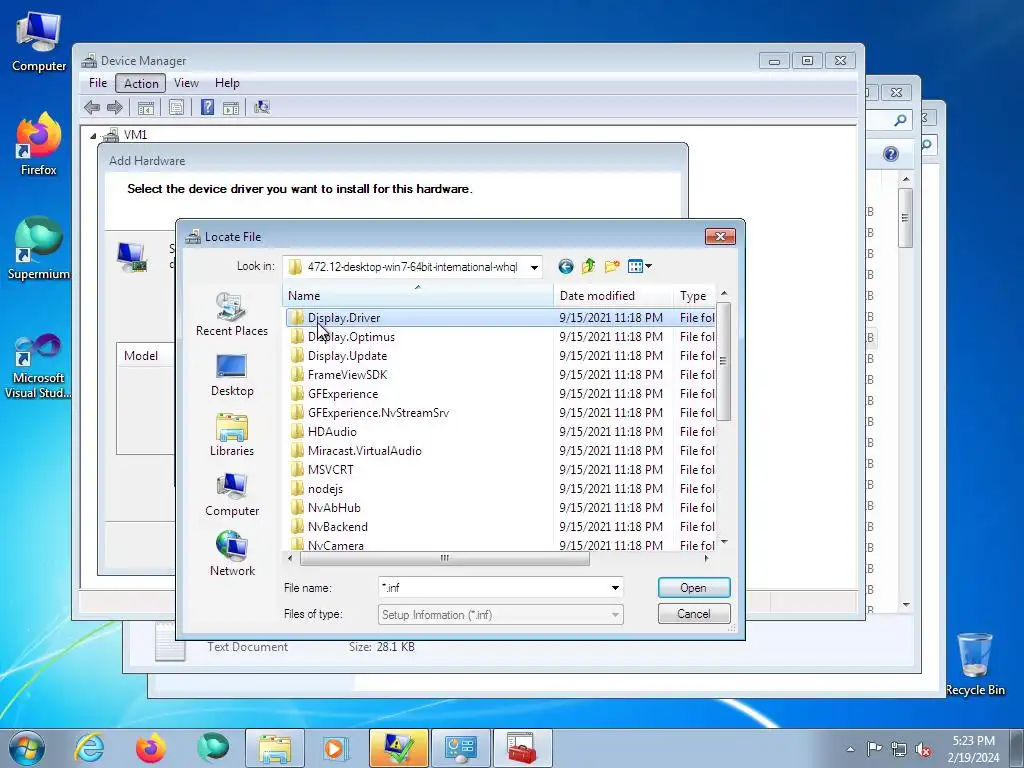Launch Internet Explorer from taskbar

click(x=89, y=748)
